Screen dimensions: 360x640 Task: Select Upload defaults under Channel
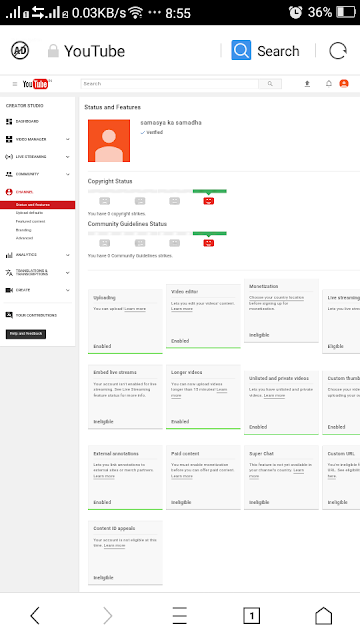coord(29,213)
